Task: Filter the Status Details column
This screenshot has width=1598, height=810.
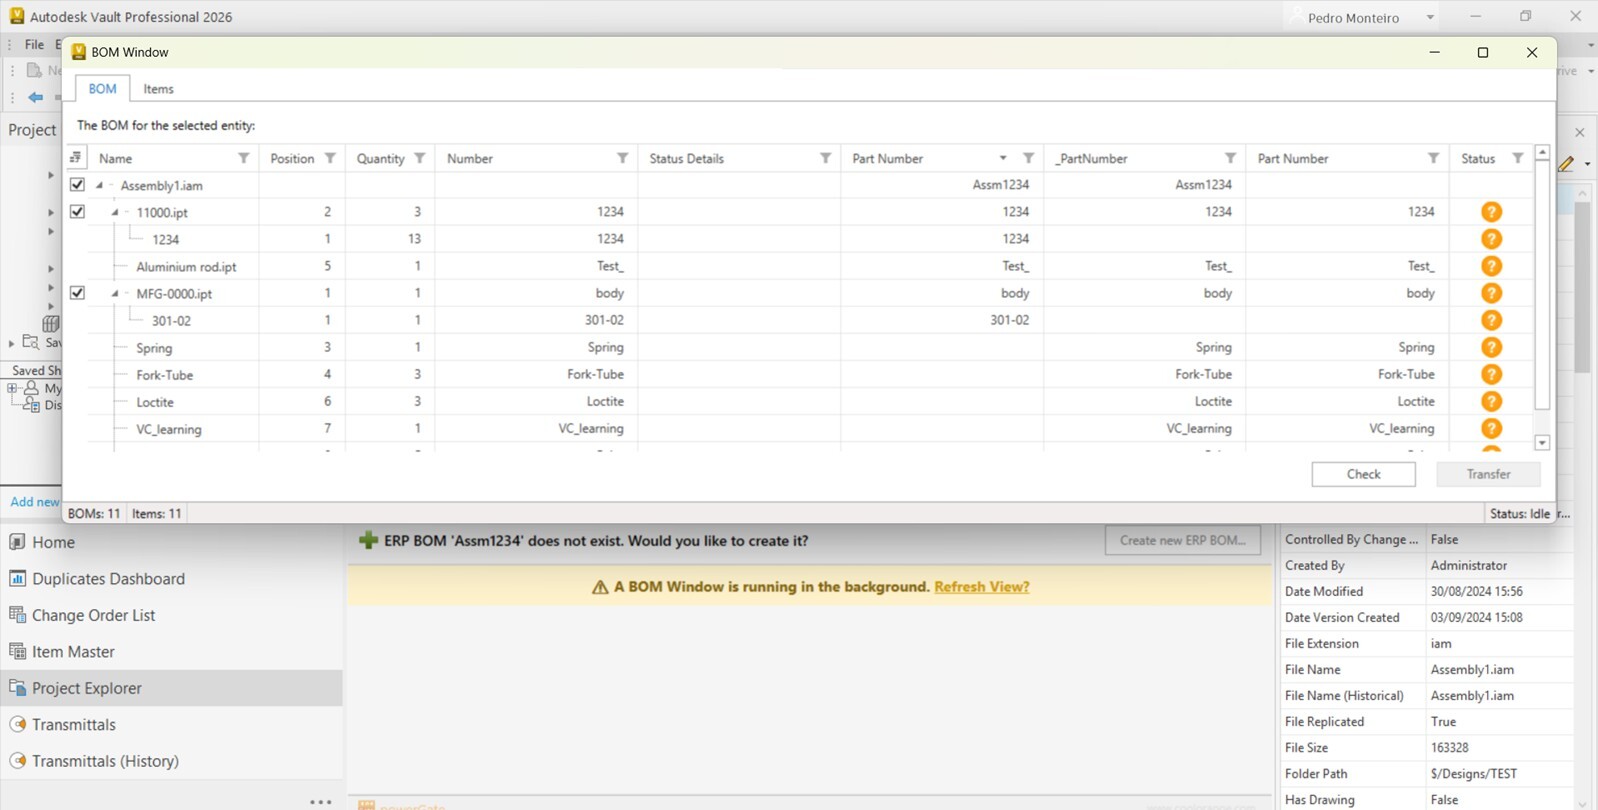Action: [x=826, y=158]
